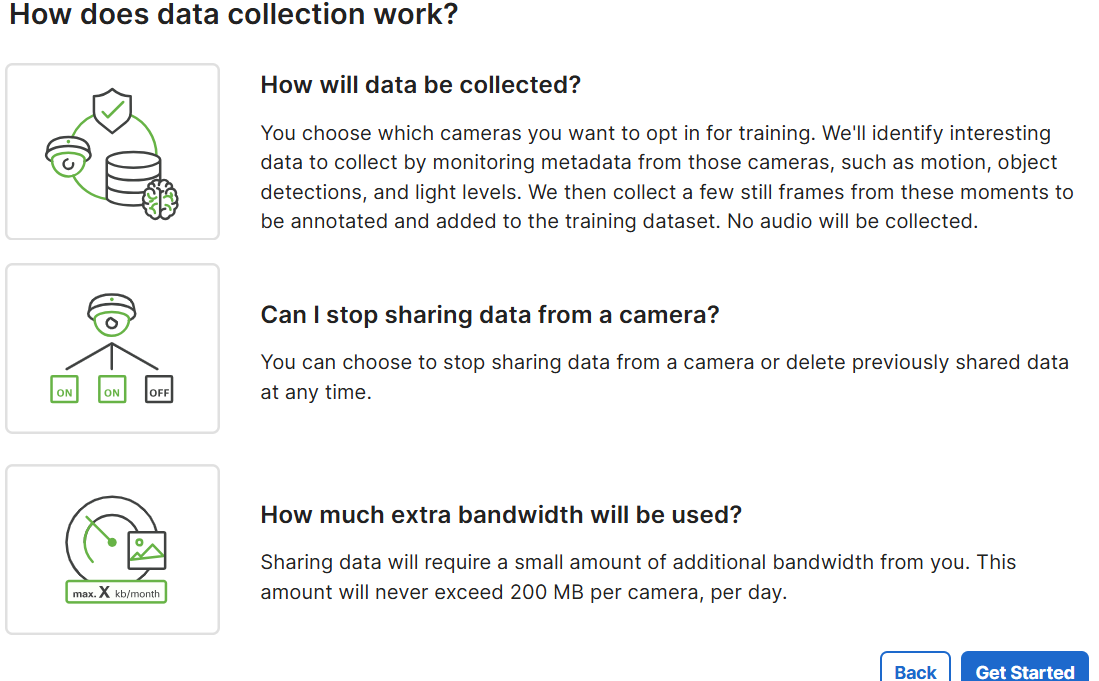The width and height of the screenshot is (1099, 681).
Task: Click the dome camera above the ON/OFF tree
Action: tap(111, 315)
